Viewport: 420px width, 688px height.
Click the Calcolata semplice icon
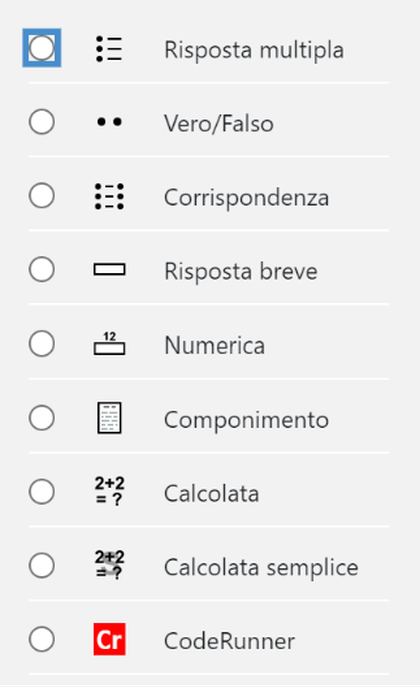(x=109, y=565)
